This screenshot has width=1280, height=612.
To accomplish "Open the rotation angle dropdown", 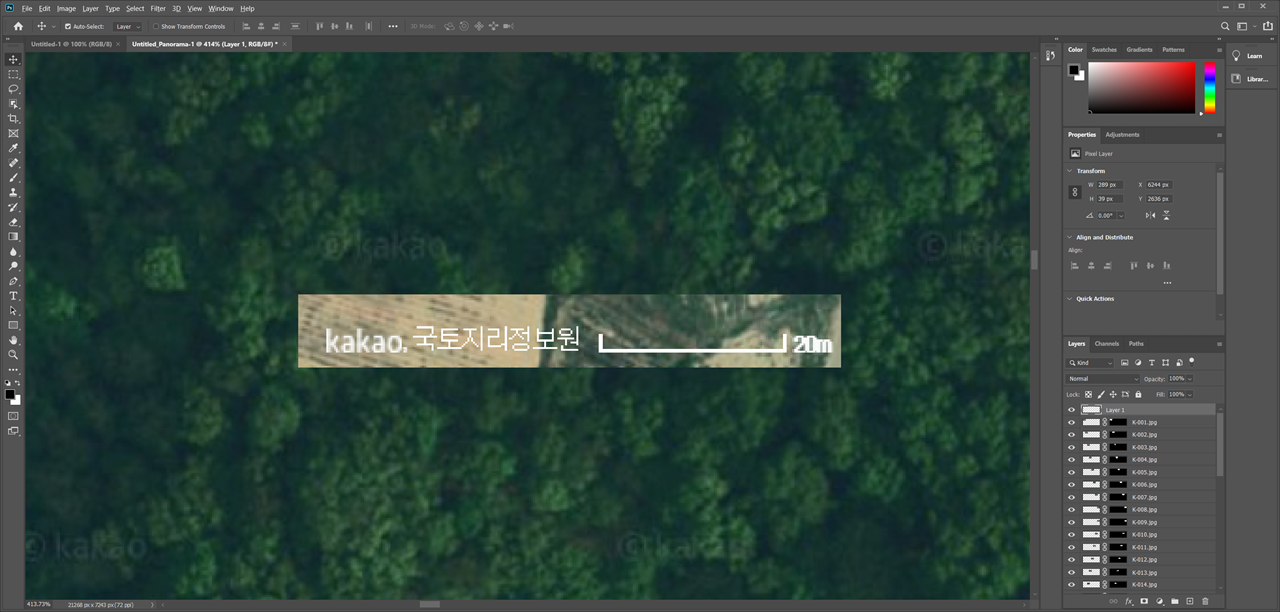I will [x=1121, y=215].
